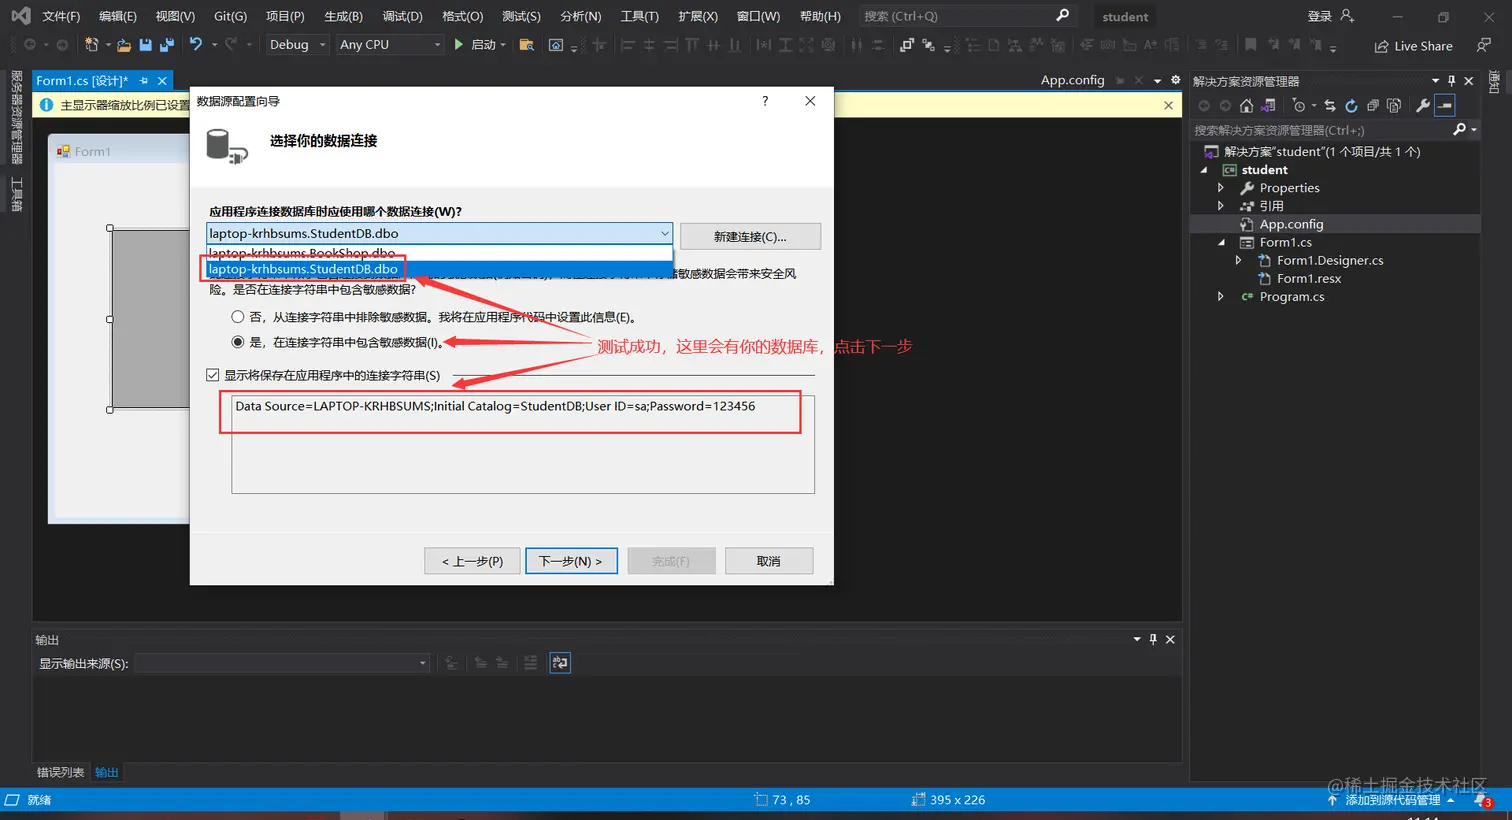This screenshot has height=820, width=1512.
Task: Expand the Properties node in Solution Explorer
Action: pos(1221,188)
